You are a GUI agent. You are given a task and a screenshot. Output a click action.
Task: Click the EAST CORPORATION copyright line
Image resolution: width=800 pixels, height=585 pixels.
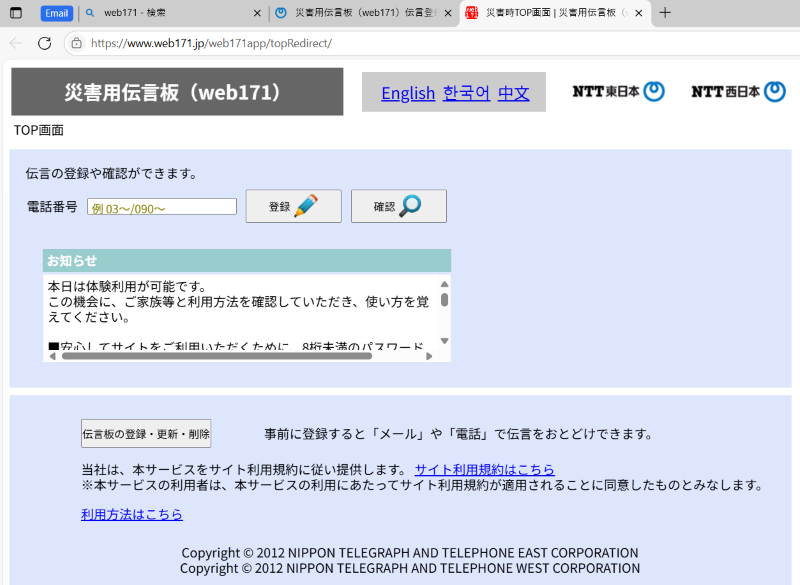(410, 553)
